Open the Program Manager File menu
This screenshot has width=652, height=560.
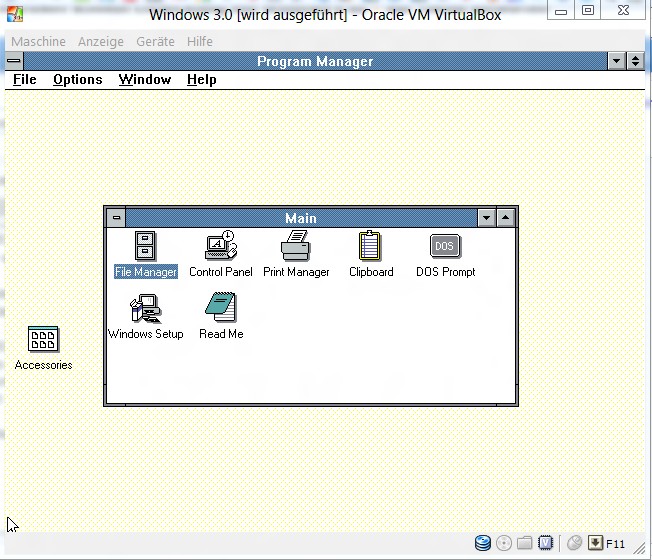click(25, 79)
